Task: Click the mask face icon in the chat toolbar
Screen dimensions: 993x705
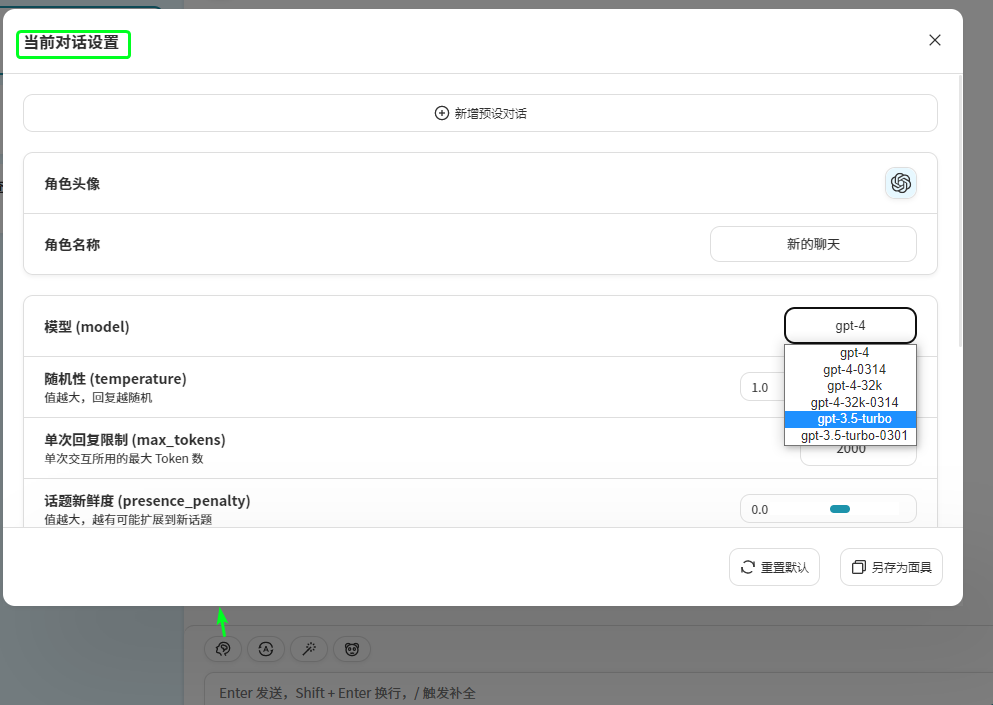Action: [352, 649]
